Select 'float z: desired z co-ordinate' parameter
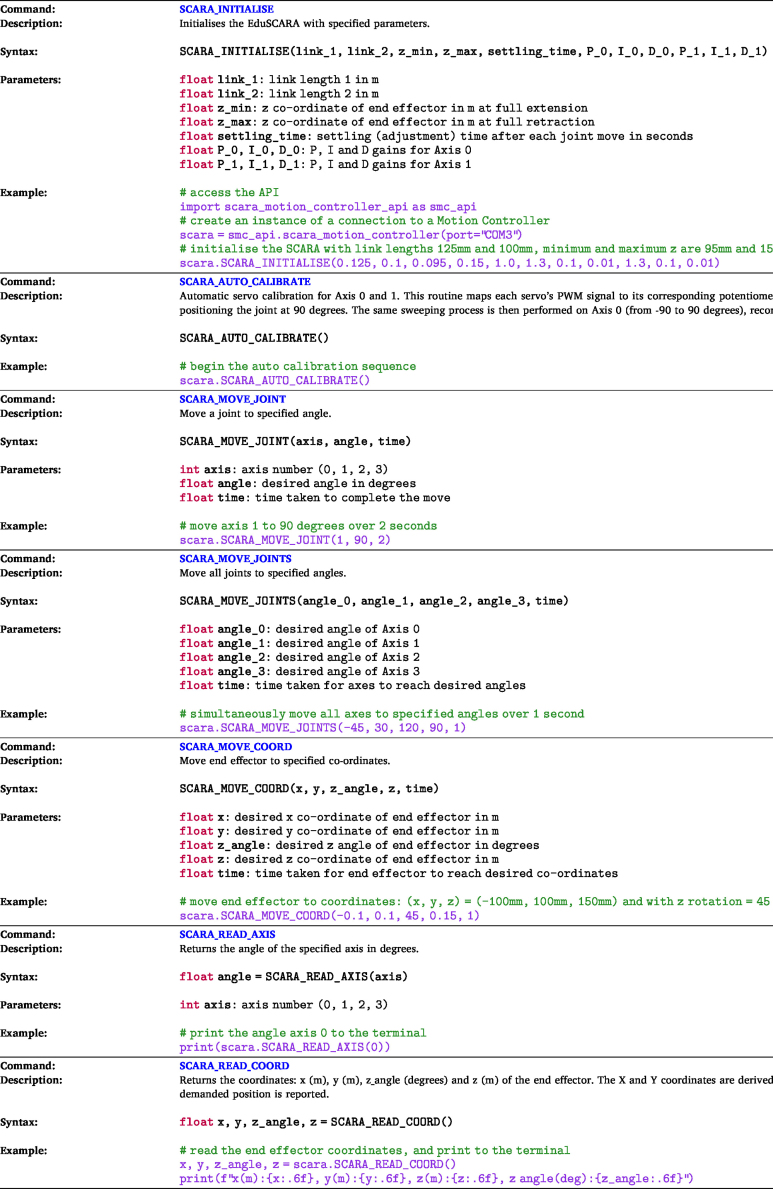 [339, 859]
